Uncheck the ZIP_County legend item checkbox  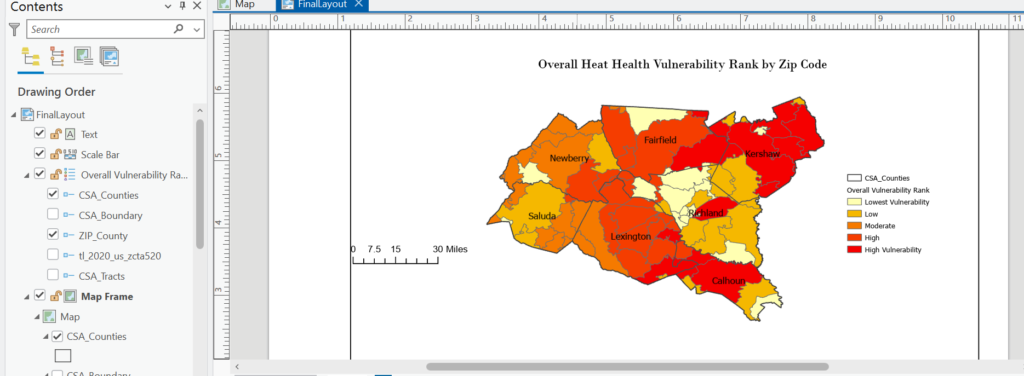pos(54,234)
